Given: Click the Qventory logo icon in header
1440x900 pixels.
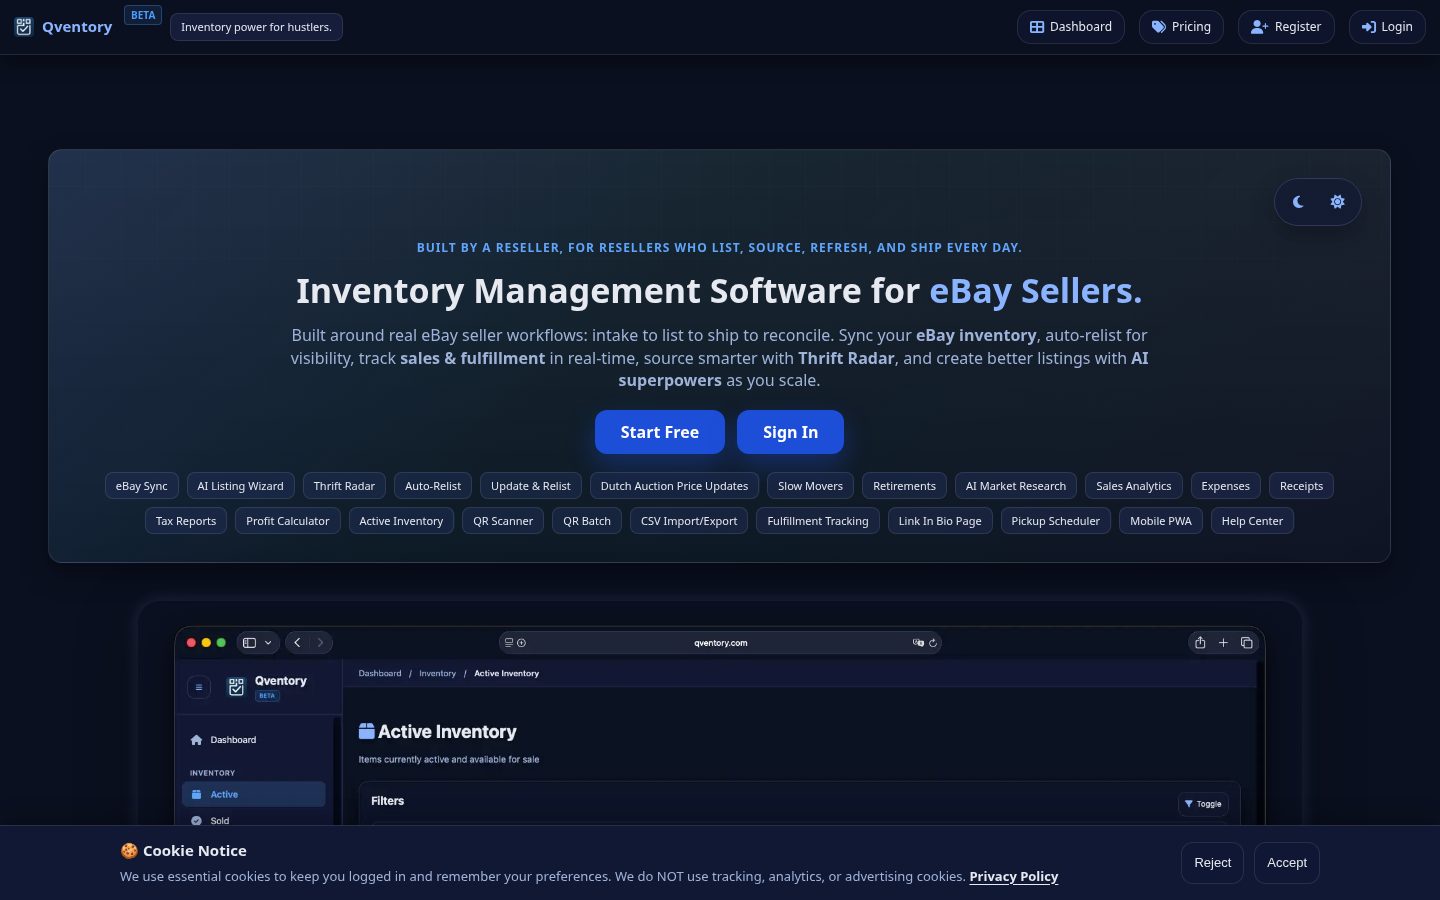Looking at the screenshot, I should 24,27.
